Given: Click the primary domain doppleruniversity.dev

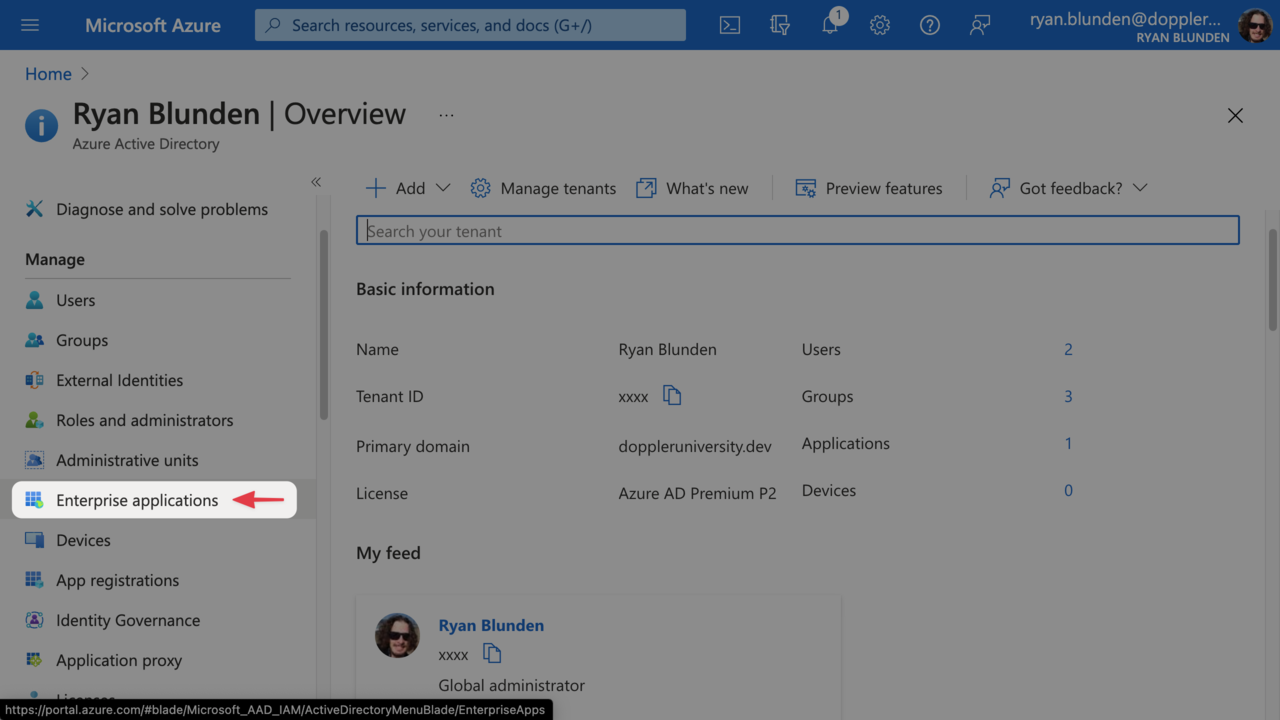Looking at the screenshot, I should (695, 446).
